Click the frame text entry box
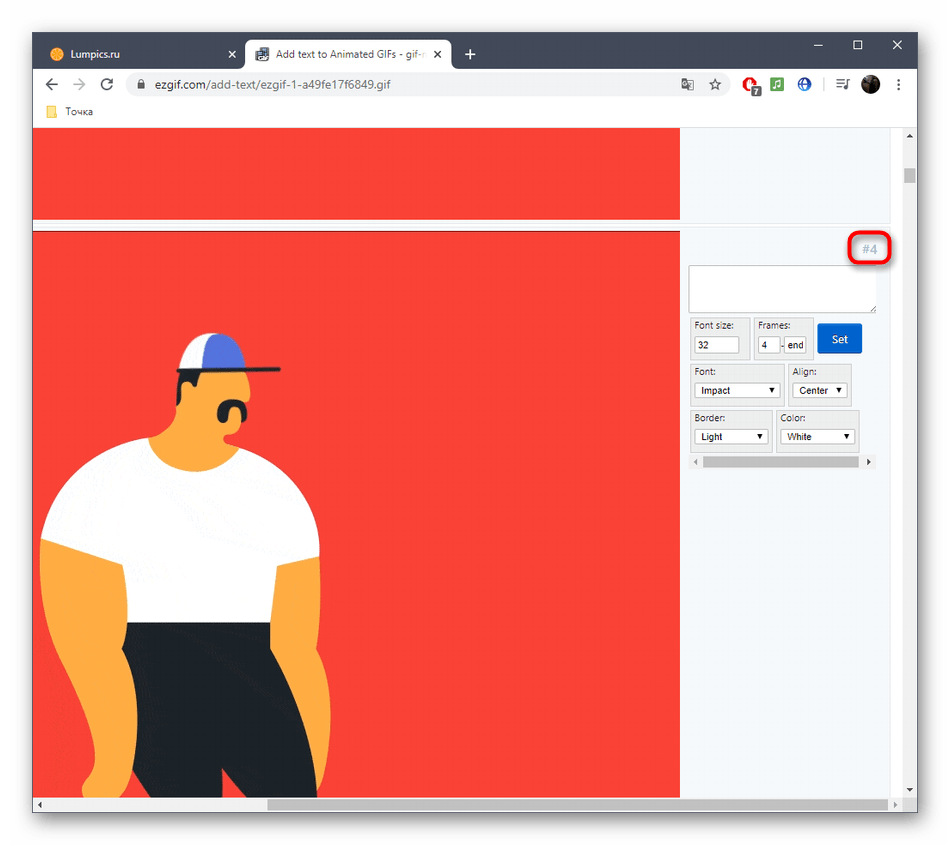 782,289
